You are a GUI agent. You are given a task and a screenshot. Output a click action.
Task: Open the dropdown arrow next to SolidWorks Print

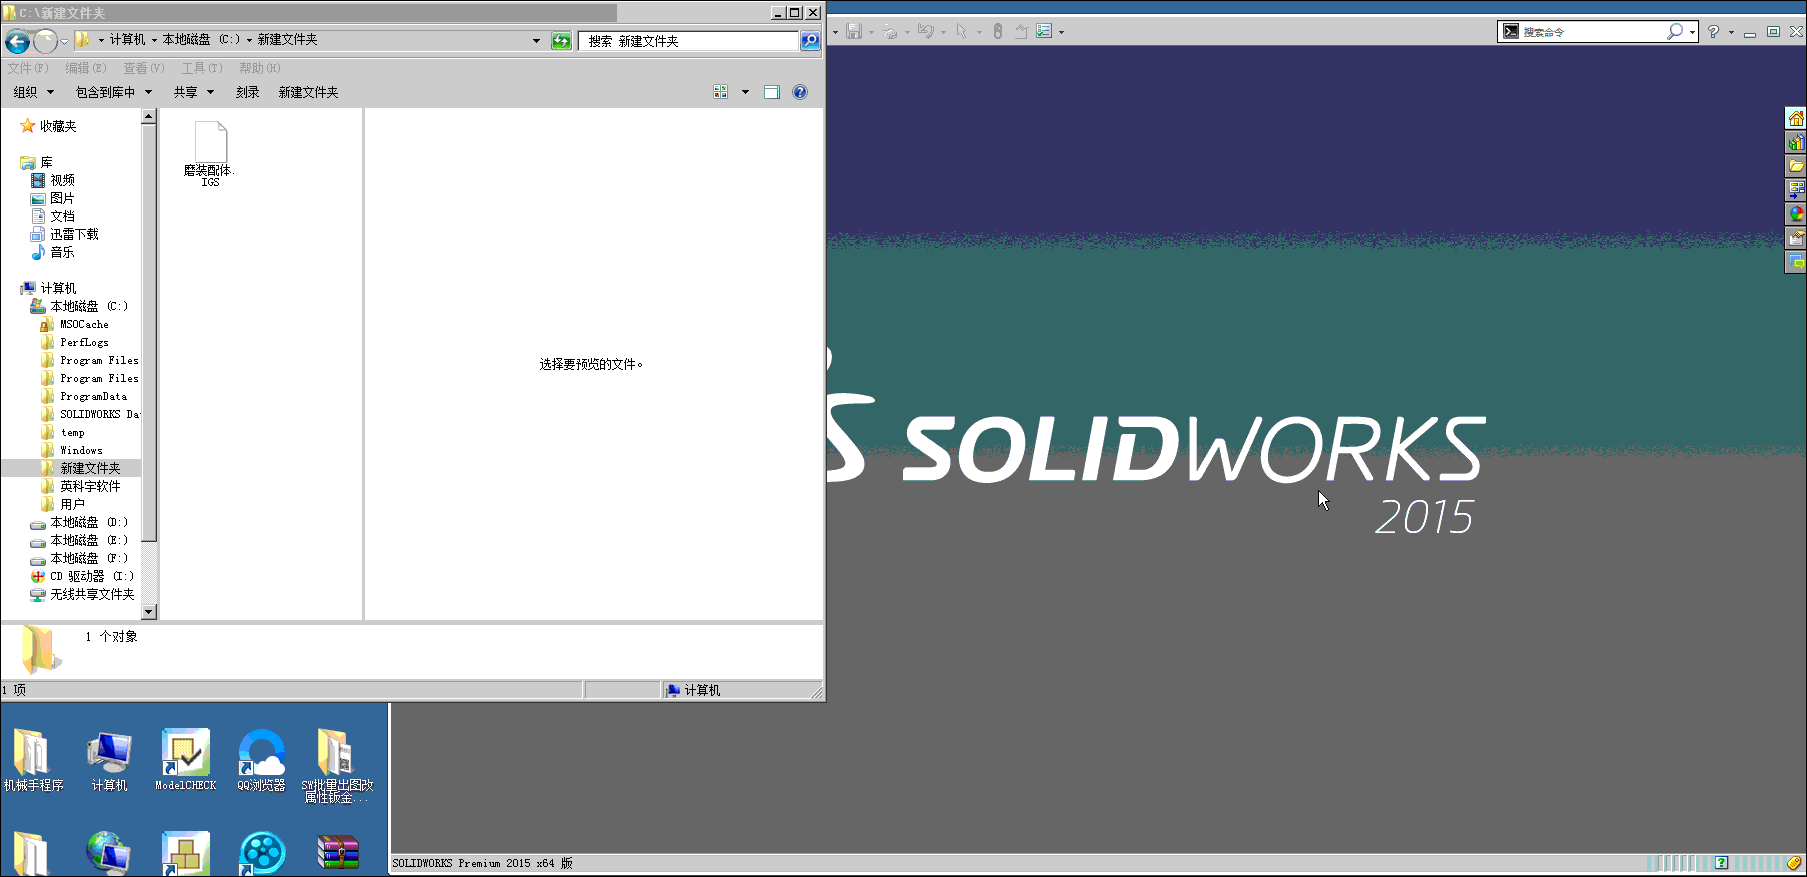click(907, 32)
